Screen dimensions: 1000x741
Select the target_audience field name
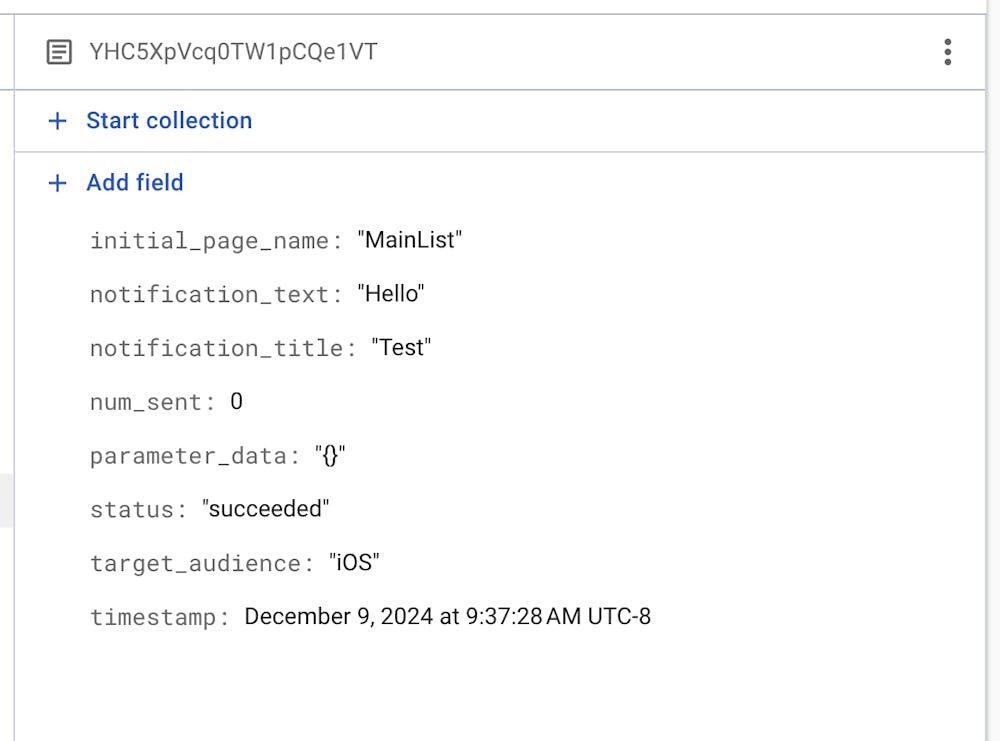point(195,564)
